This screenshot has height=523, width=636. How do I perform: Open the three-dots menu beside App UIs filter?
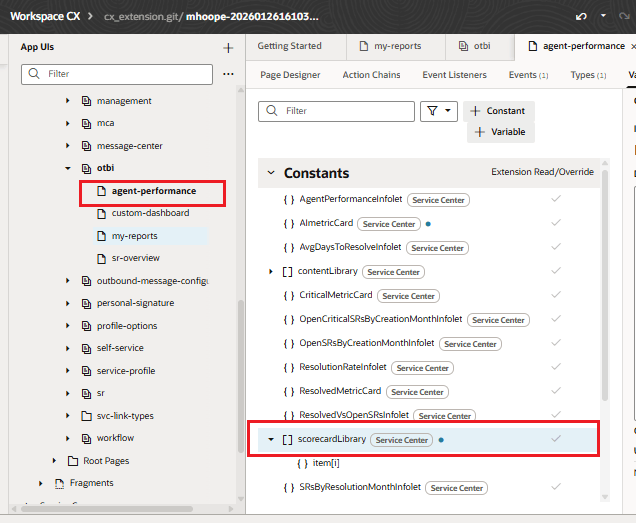point(228,74)
